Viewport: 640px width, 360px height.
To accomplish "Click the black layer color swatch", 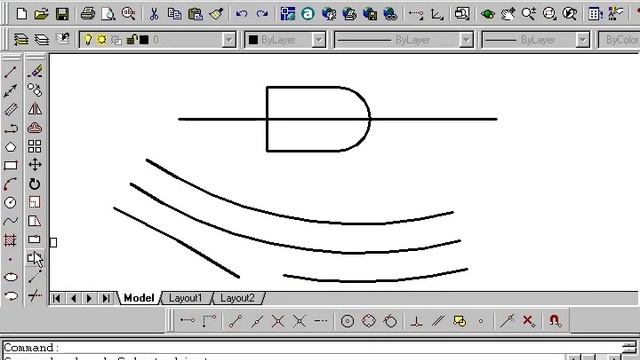I will (x=144, y=40).
